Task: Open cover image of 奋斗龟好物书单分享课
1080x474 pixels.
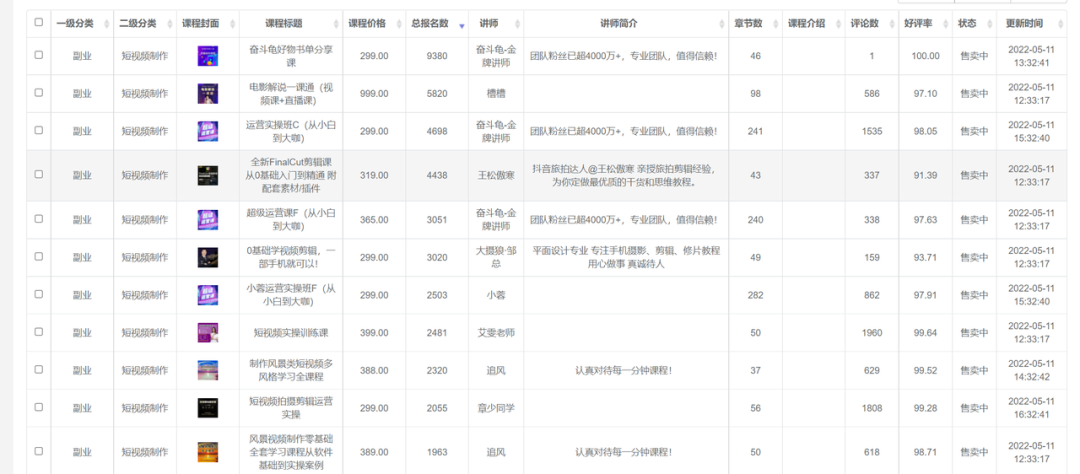Action: tap(207, 56)
